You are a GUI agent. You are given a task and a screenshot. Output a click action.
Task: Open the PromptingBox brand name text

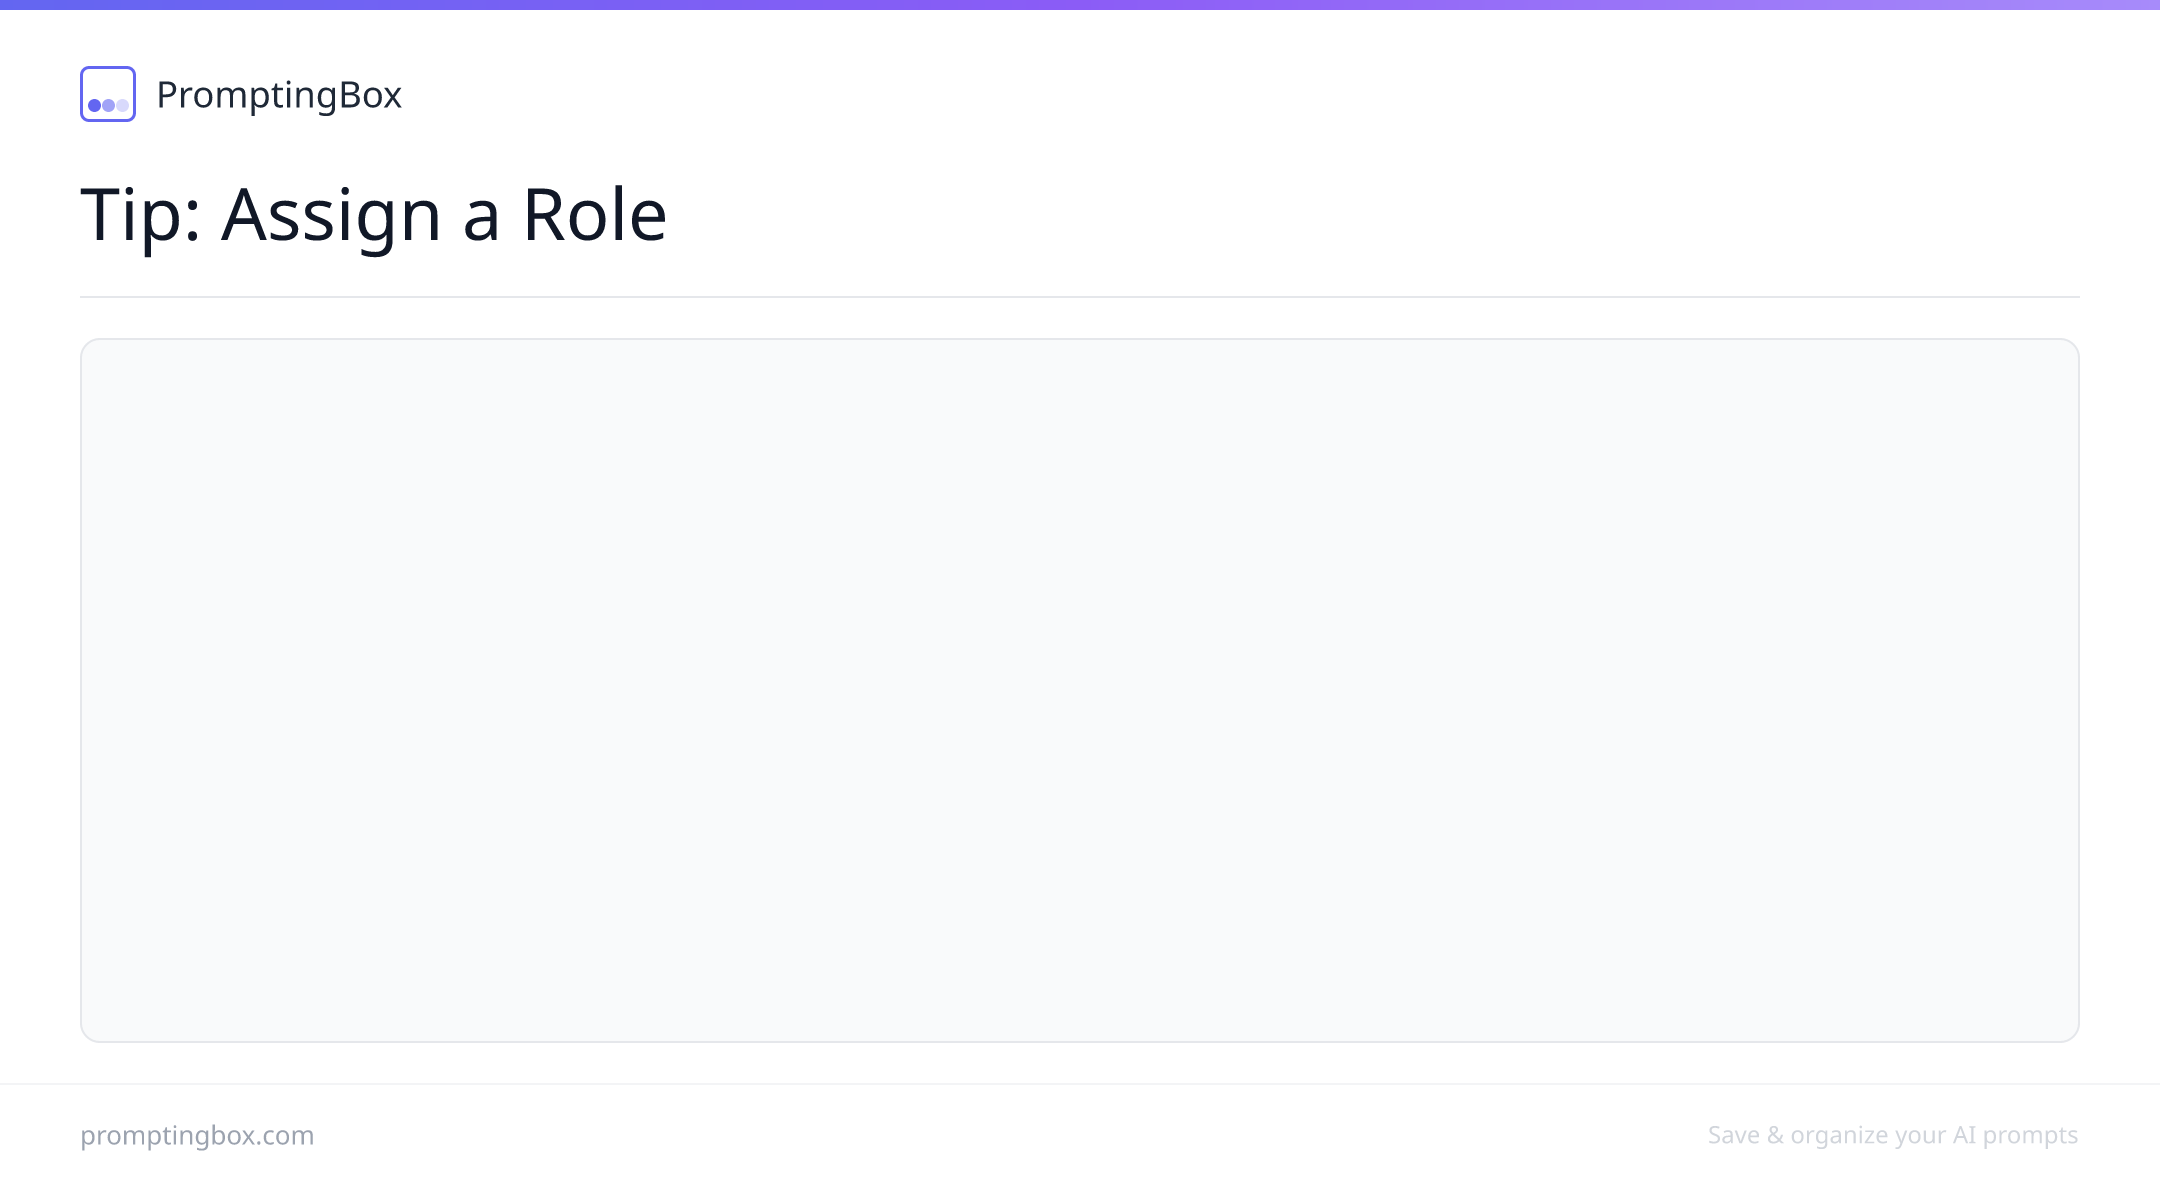(279, 95)
